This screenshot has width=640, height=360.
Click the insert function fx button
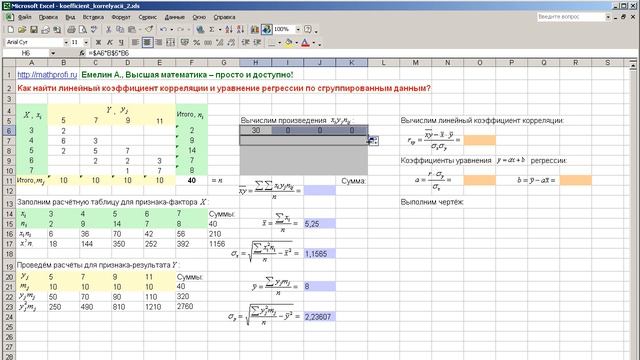(82, 53)
